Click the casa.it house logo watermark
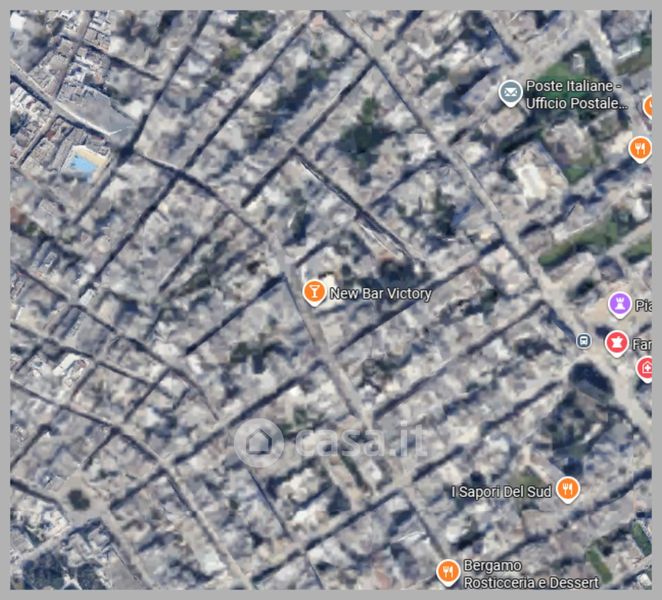662x600 pixels. (x=258, y=442)
